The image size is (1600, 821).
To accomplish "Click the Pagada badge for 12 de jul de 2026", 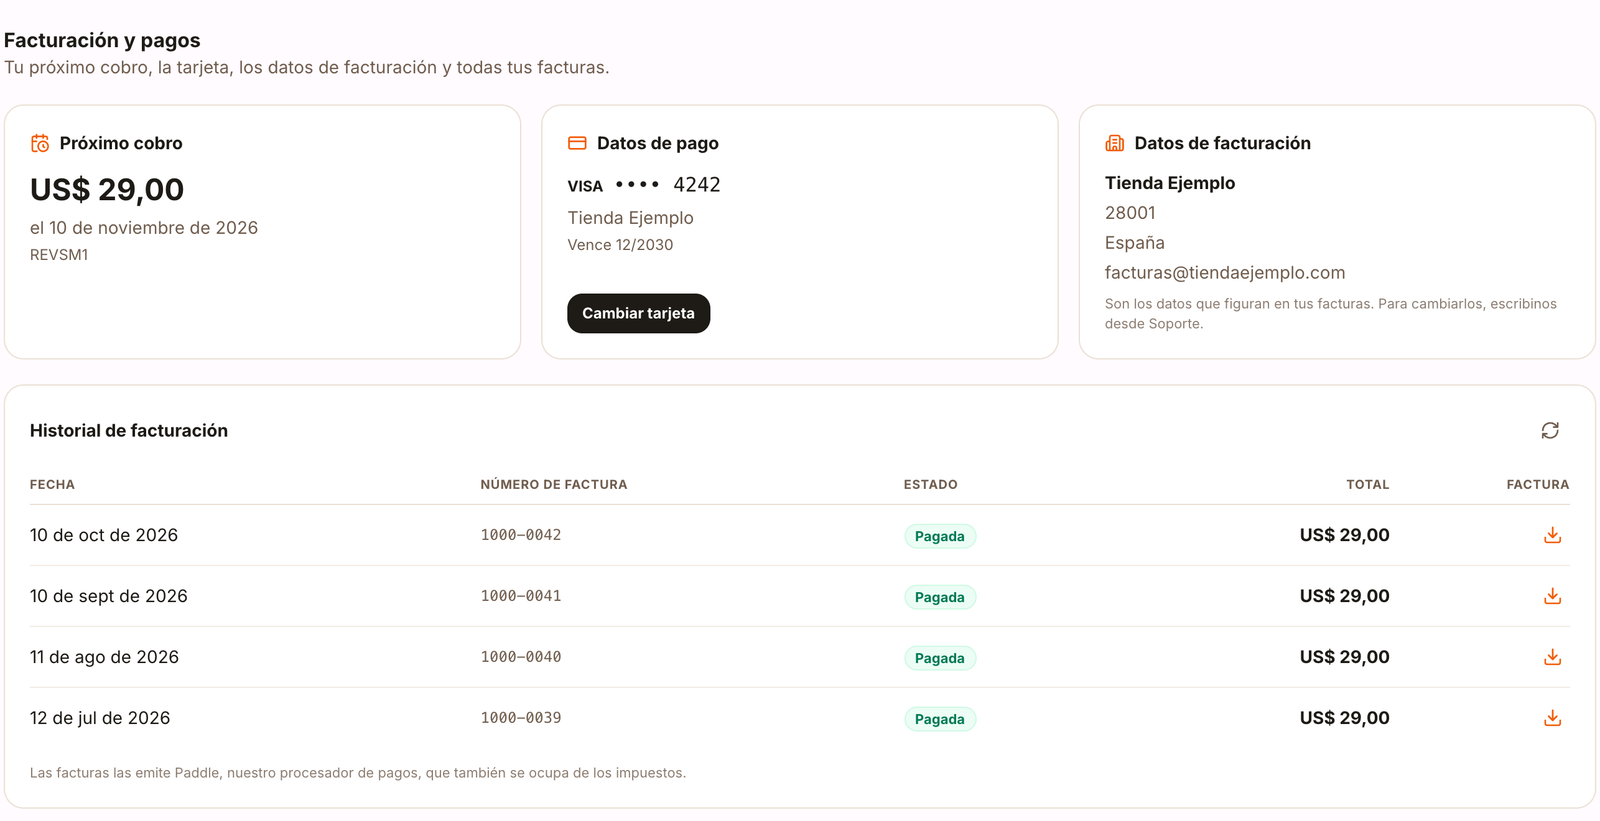I will [x=940, y=719].
